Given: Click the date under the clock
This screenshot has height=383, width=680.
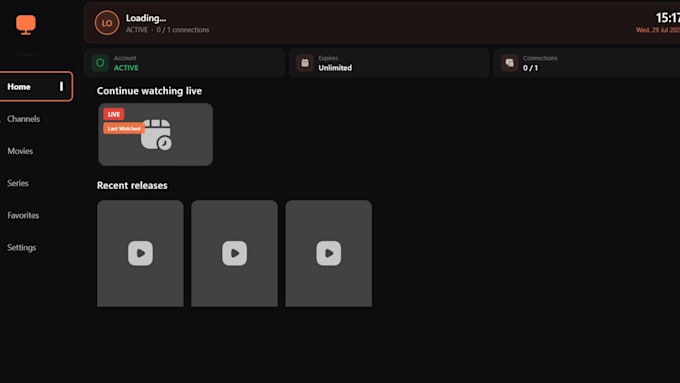Looking at the screenshot, I should tap(658, 30).
